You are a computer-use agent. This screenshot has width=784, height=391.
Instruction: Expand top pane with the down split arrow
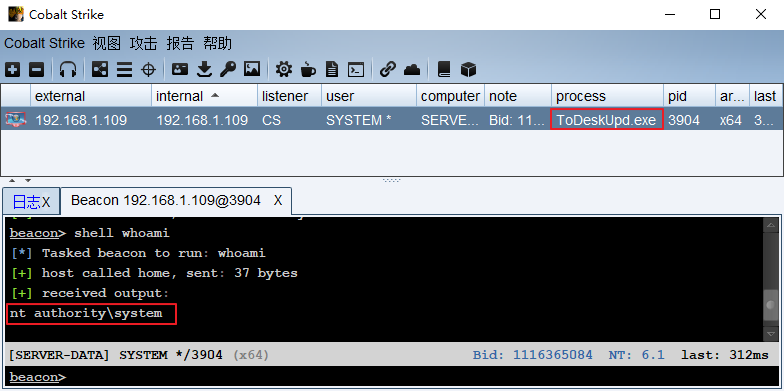click(28, 180)
